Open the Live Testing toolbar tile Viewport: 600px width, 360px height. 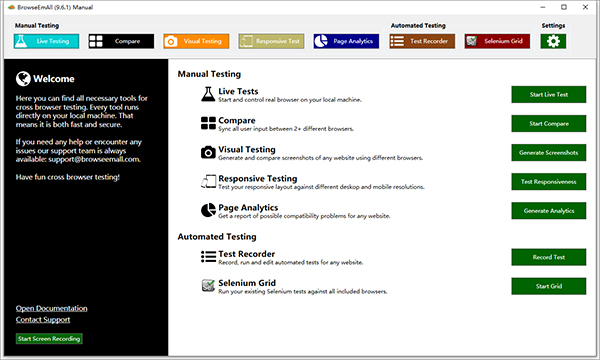click(x=46, y=41)
